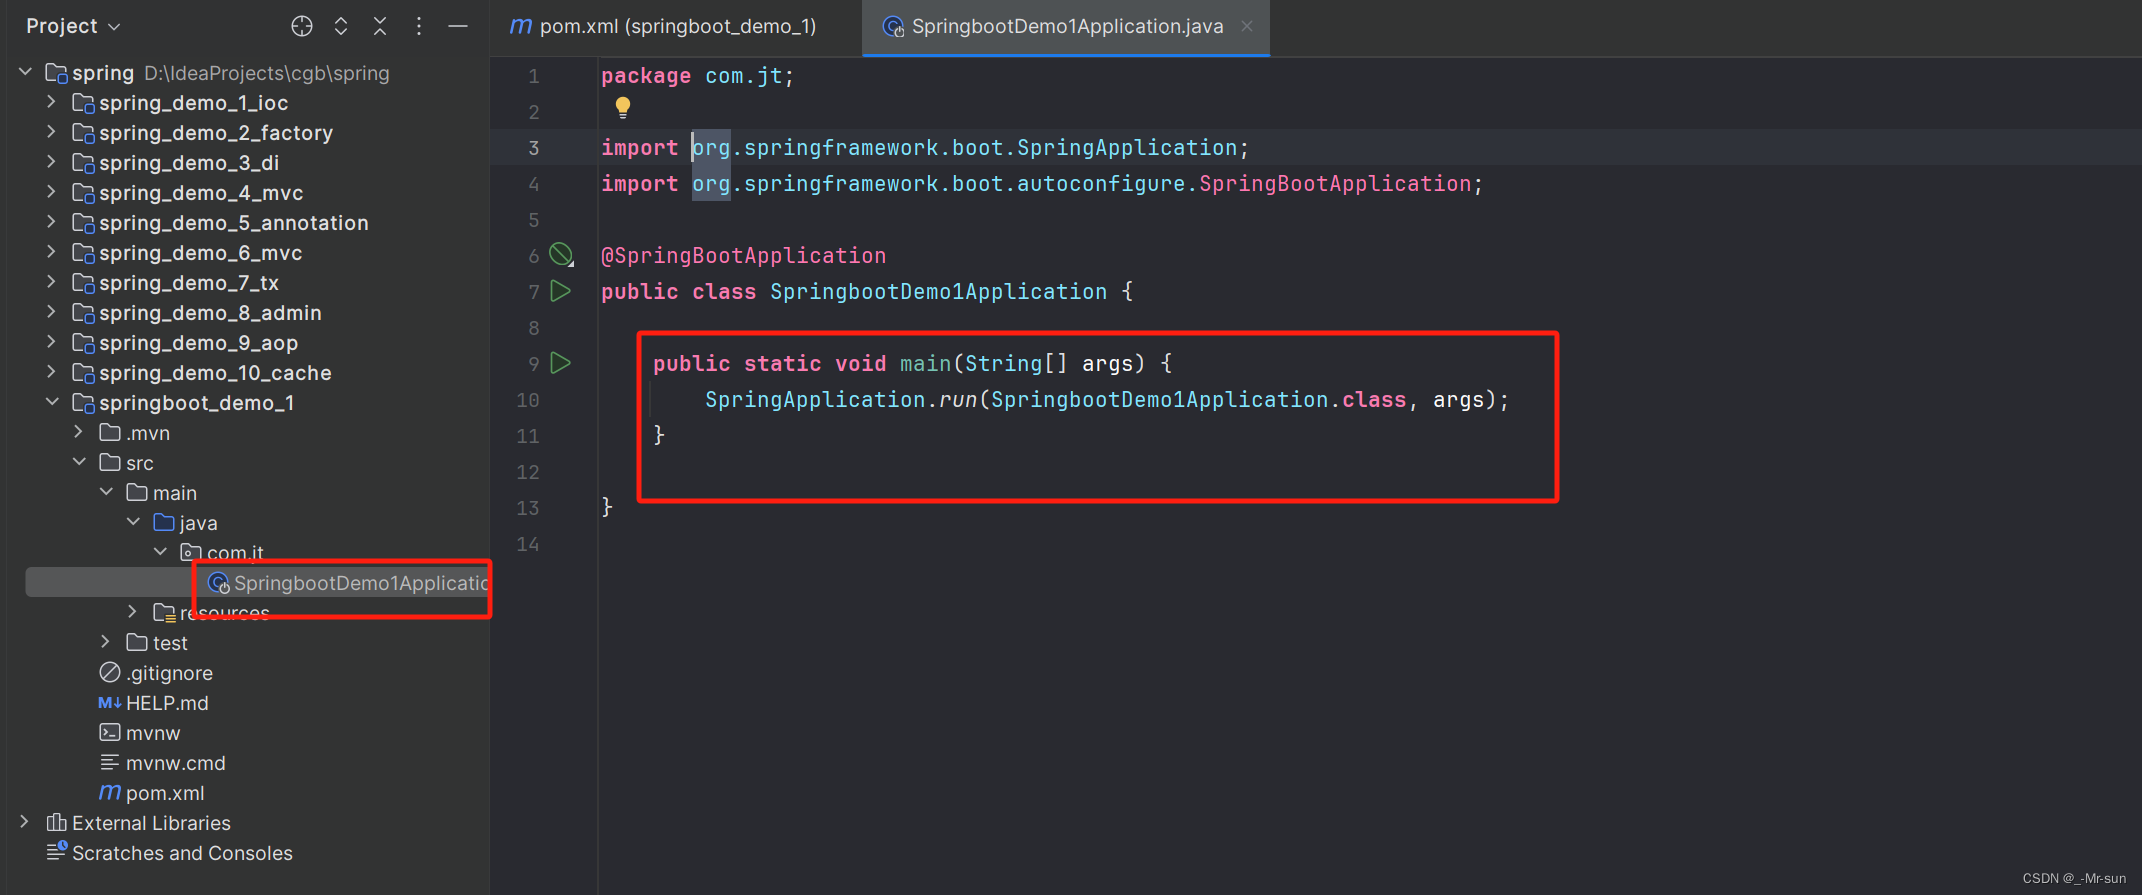The height and width of the screenshot is (895, 2142).
Task: Open the Project panel options menu (three dots)
Action: [x=419, y=26]
